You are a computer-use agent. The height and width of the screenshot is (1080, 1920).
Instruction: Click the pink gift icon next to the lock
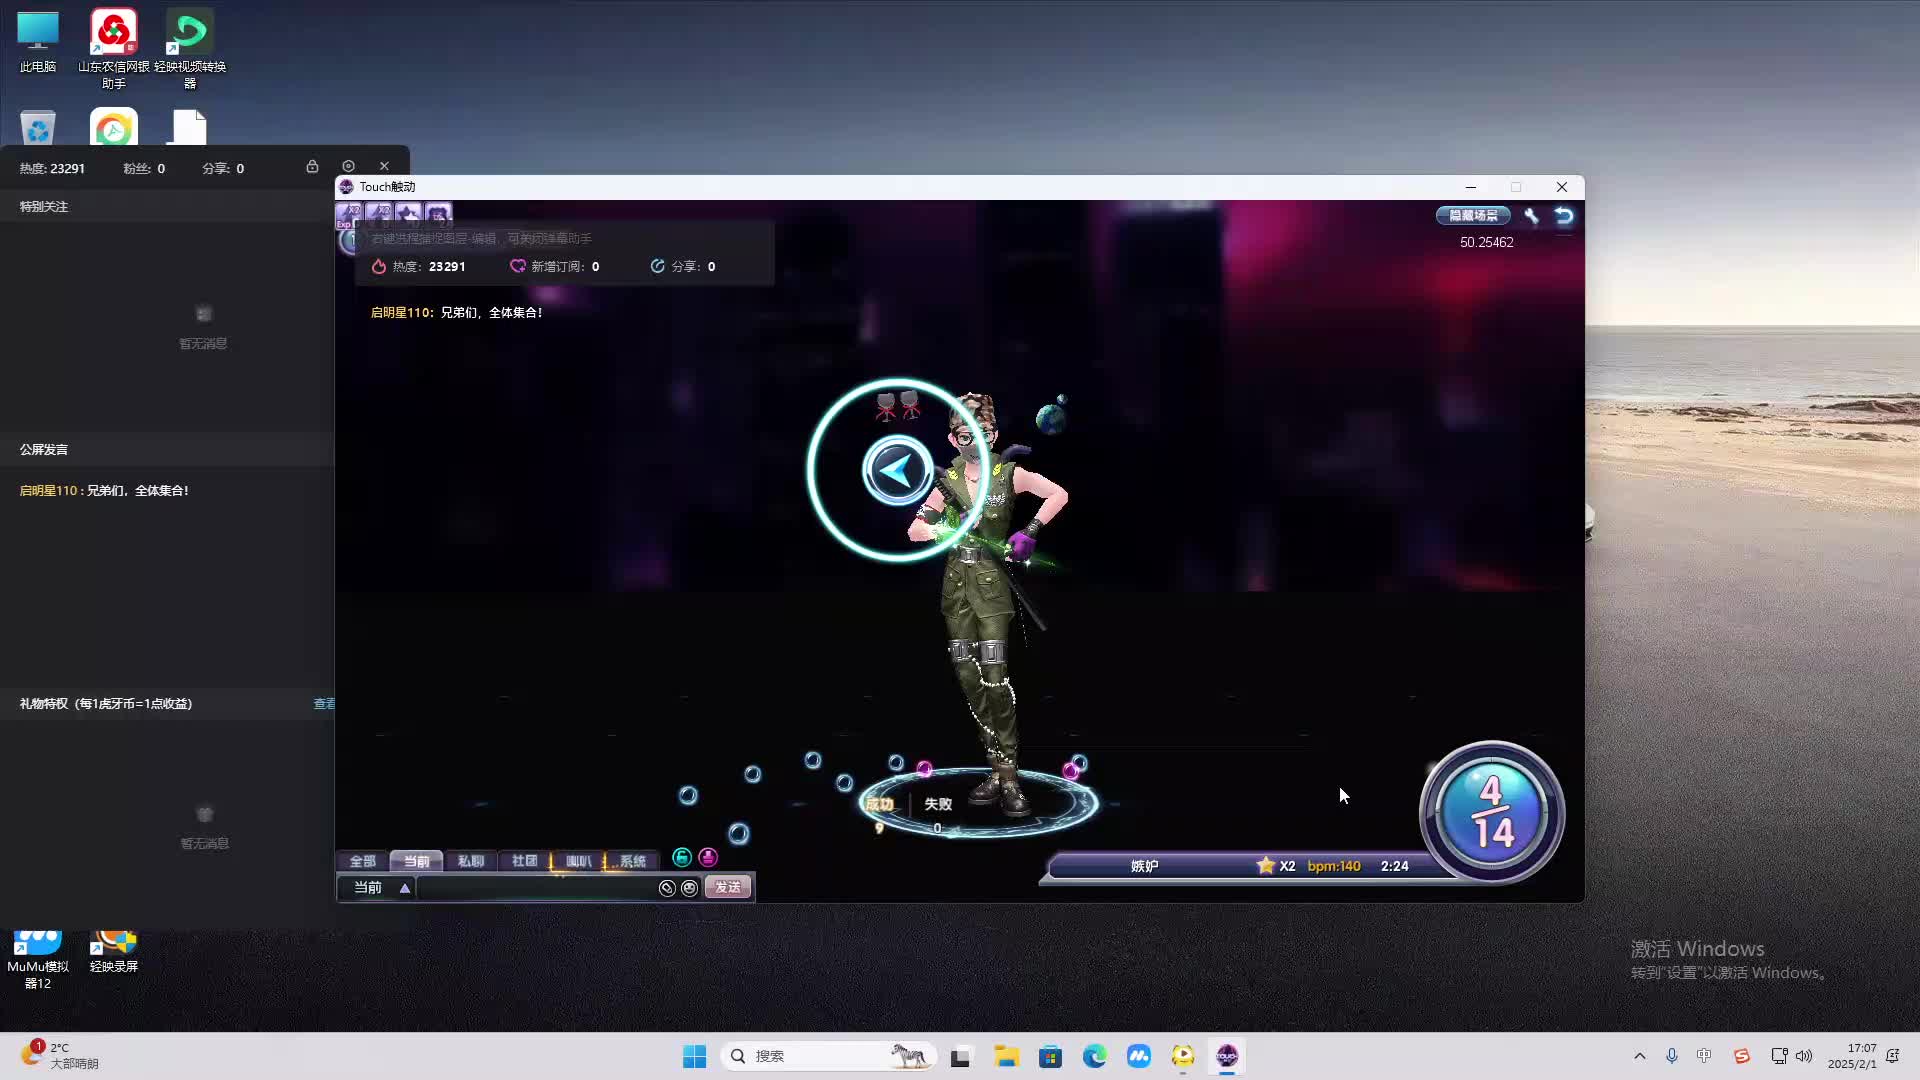click(708, 857)
